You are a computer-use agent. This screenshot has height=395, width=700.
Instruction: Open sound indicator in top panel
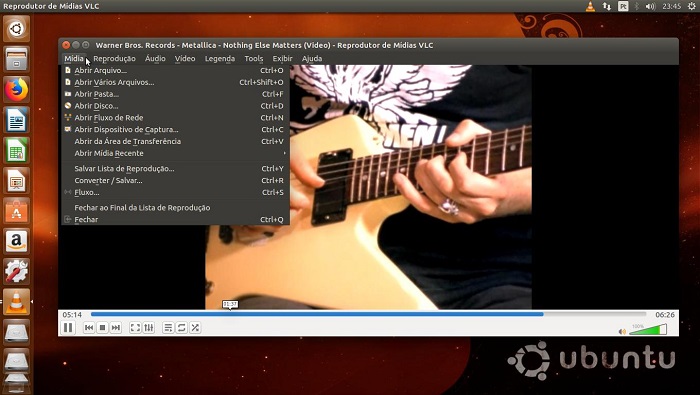click(650, 6)
